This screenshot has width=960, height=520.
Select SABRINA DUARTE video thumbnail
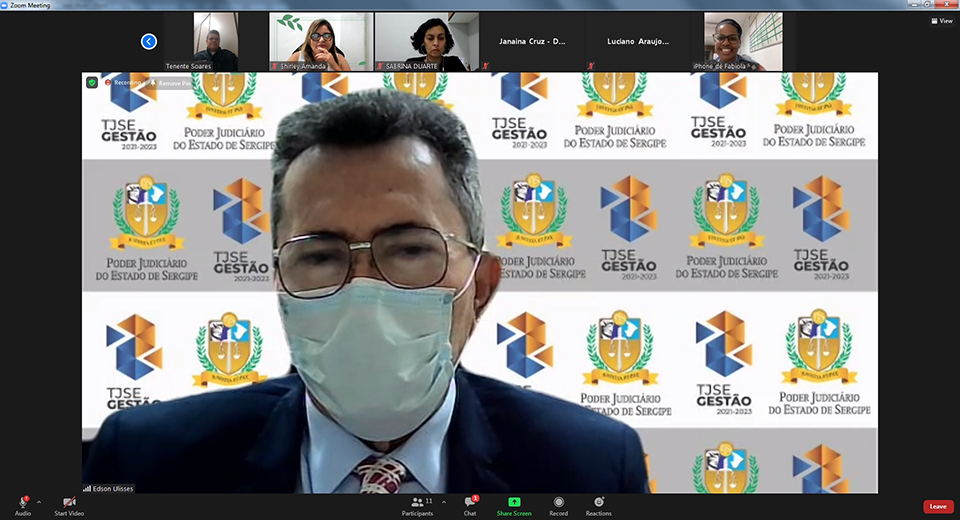(426, 42)
